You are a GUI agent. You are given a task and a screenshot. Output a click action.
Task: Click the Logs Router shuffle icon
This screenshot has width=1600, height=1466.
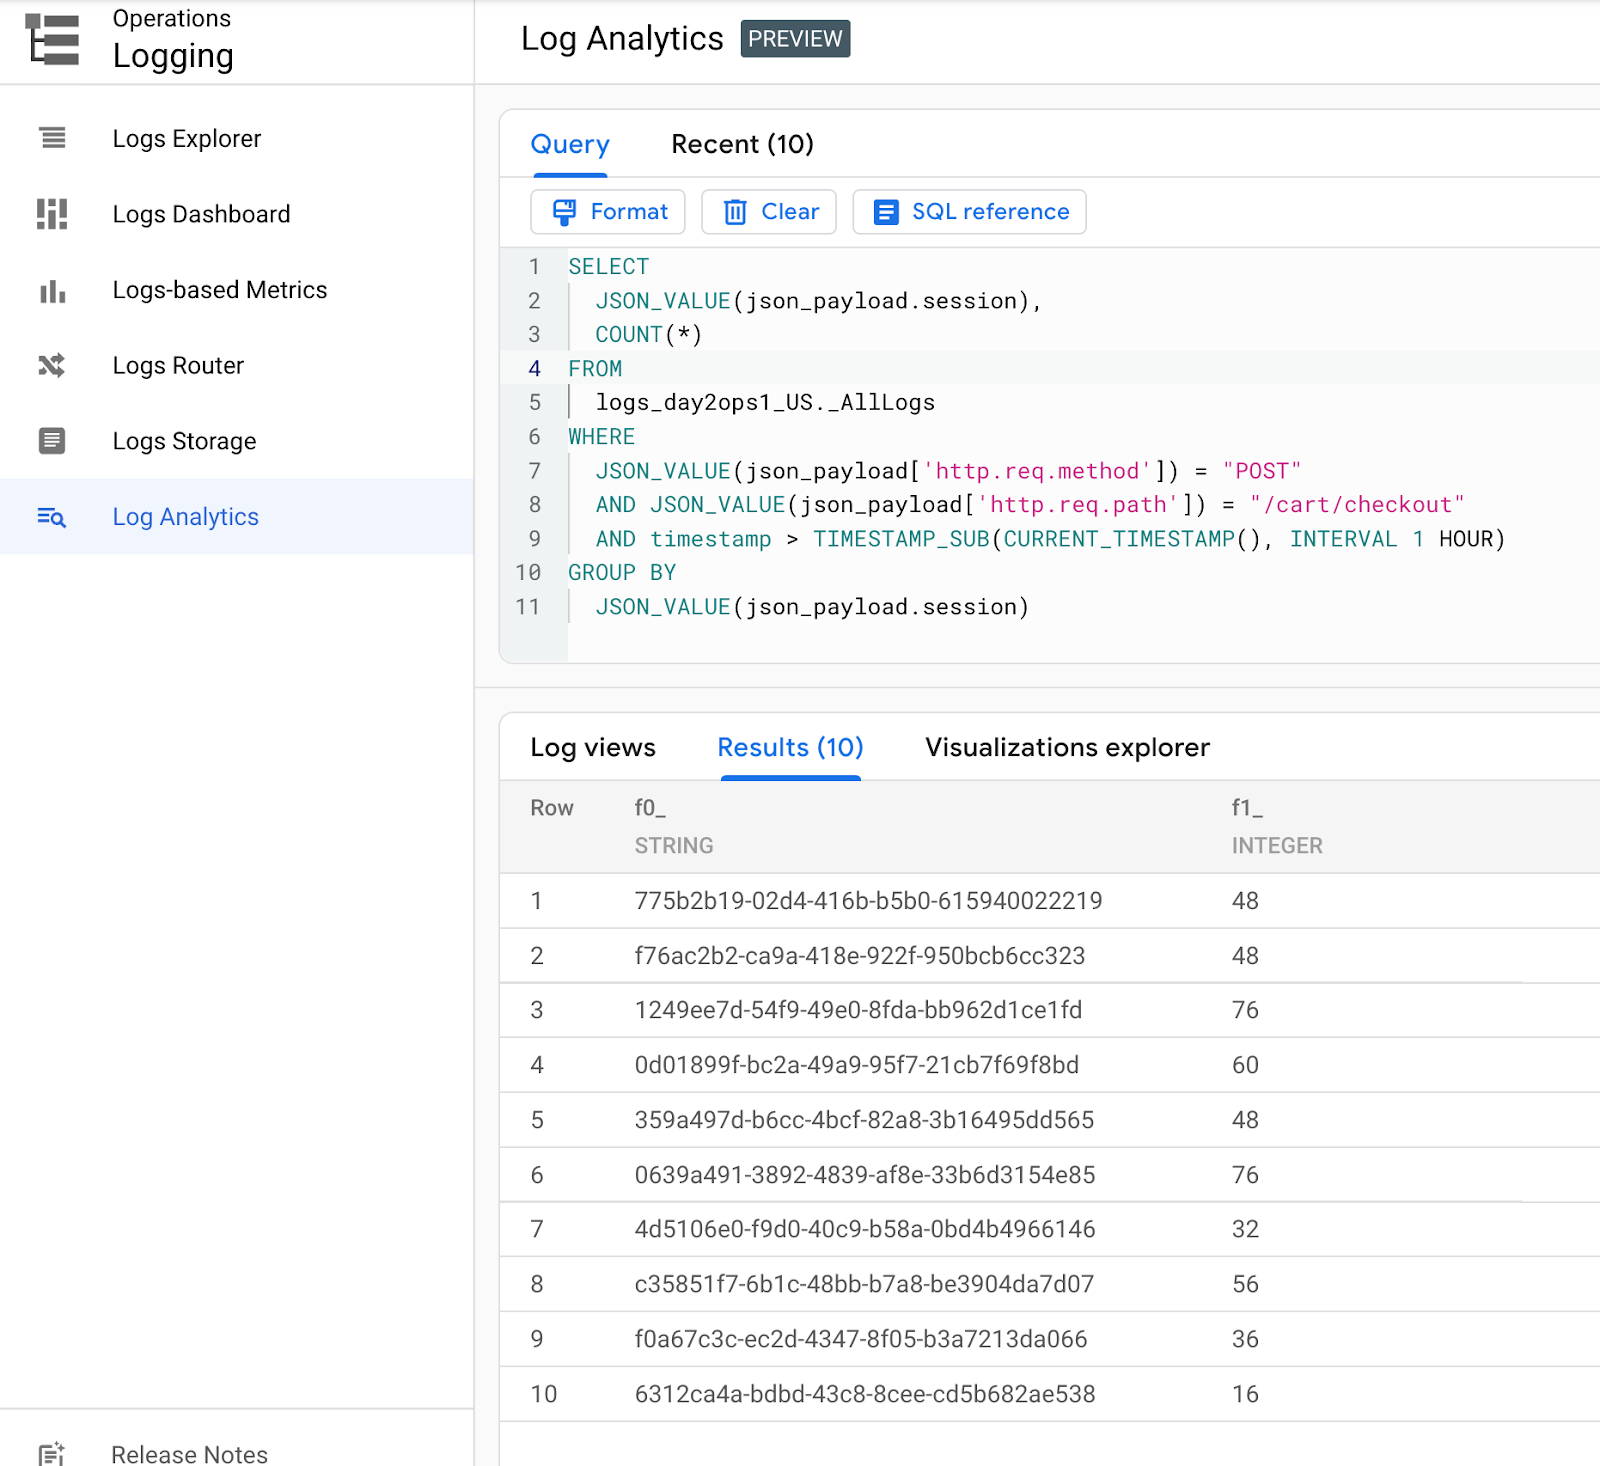[x=52, y=366]
